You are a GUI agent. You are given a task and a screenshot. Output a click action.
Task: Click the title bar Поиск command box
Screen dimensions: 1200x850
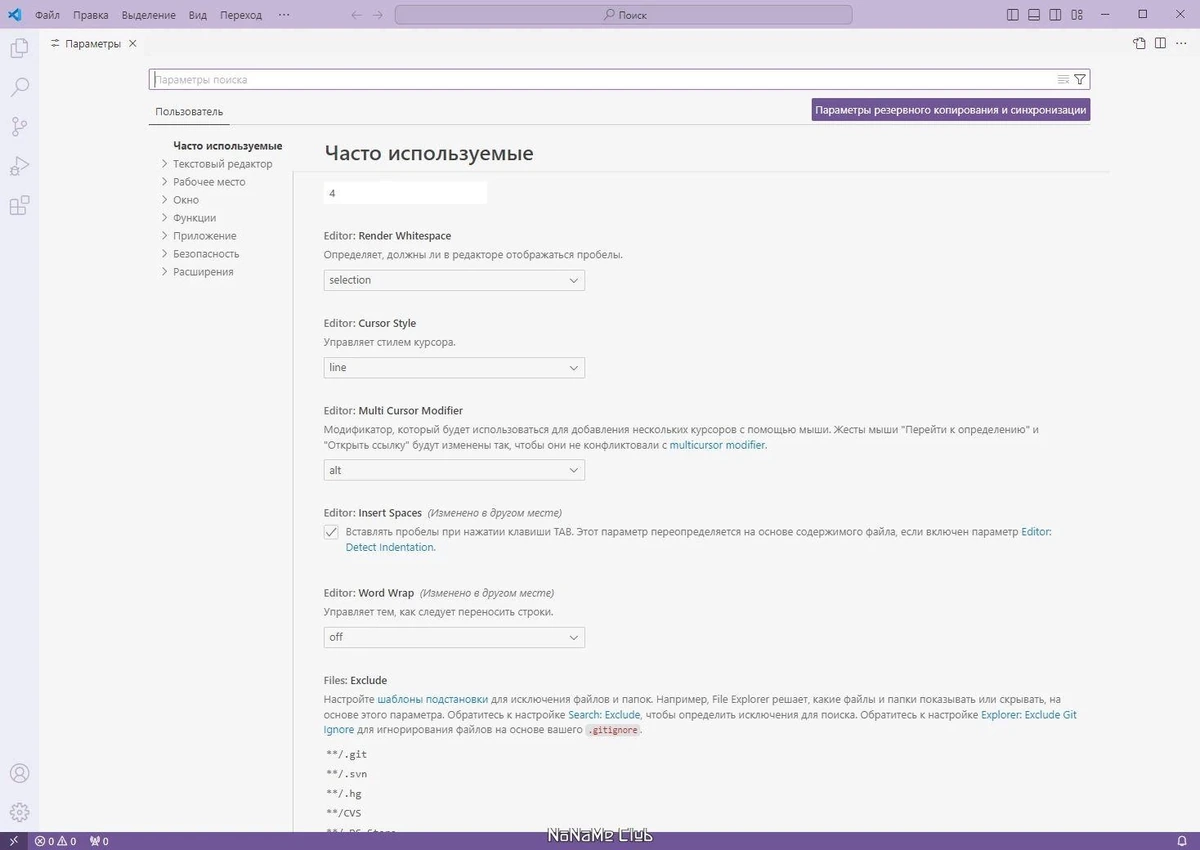624,15
